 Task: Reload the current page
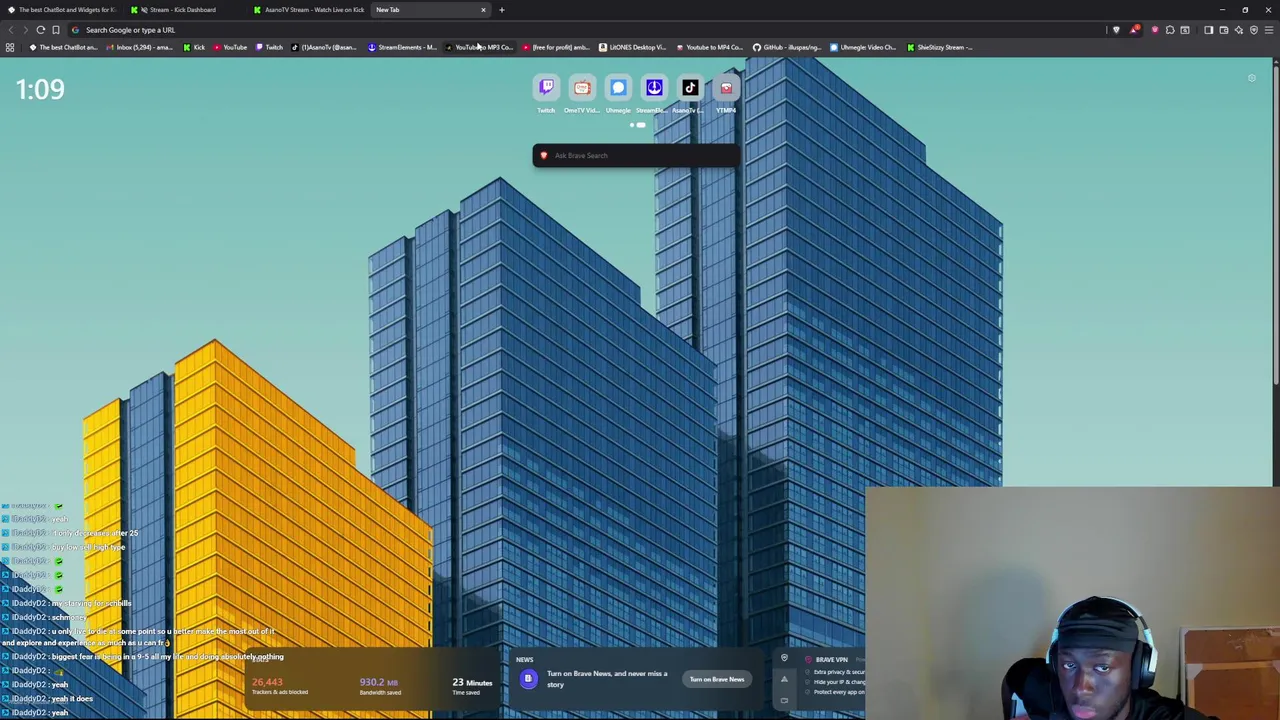[x=41, y=30]
